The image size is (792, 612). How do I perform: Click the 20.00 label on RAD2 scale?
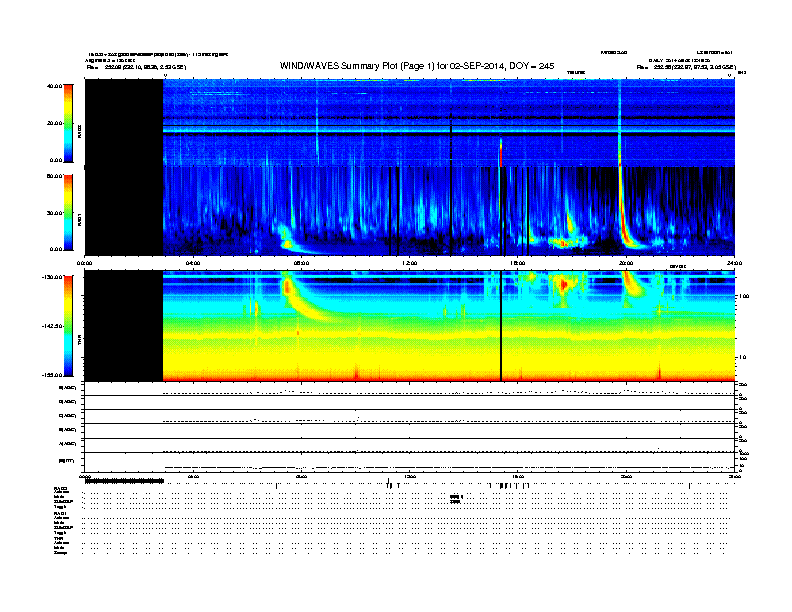coord(54,123)
